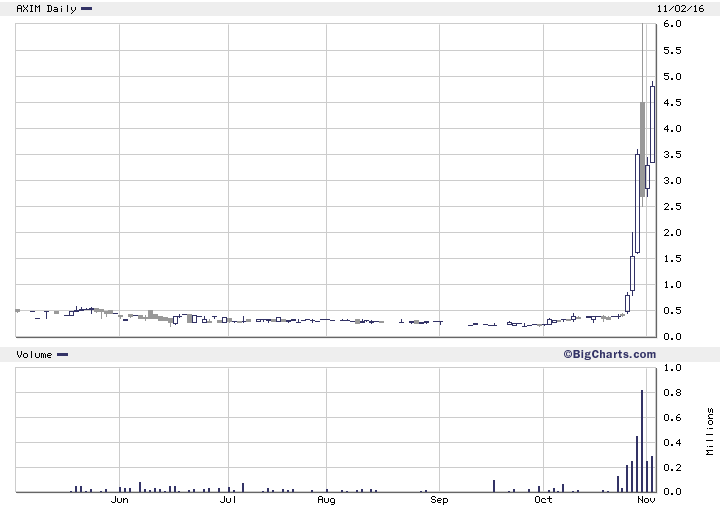Click the AXIM Daily legend line marker
Image resolution: width=720 pixels, height=510 pixels.
pos(86,9)
